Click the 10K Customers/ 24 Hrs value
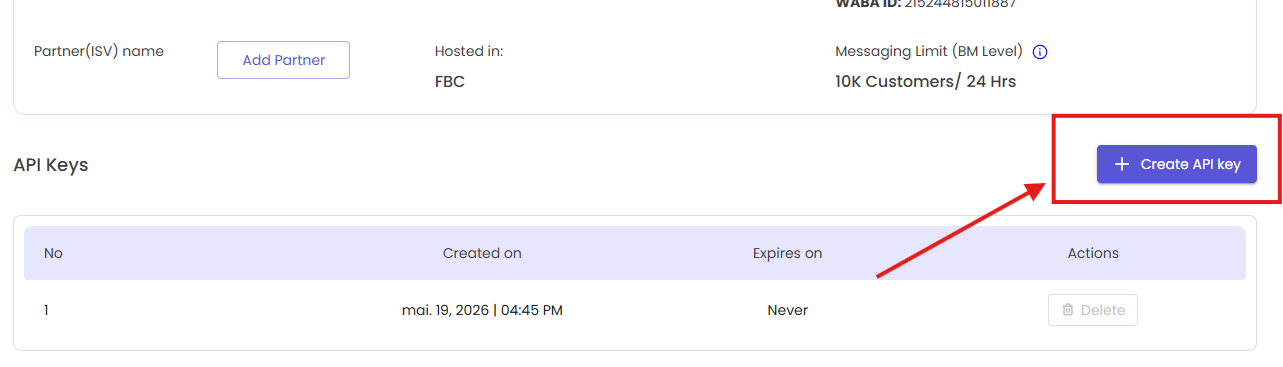Viewport: 1283px width, 367px height. [x=926, y=82]
